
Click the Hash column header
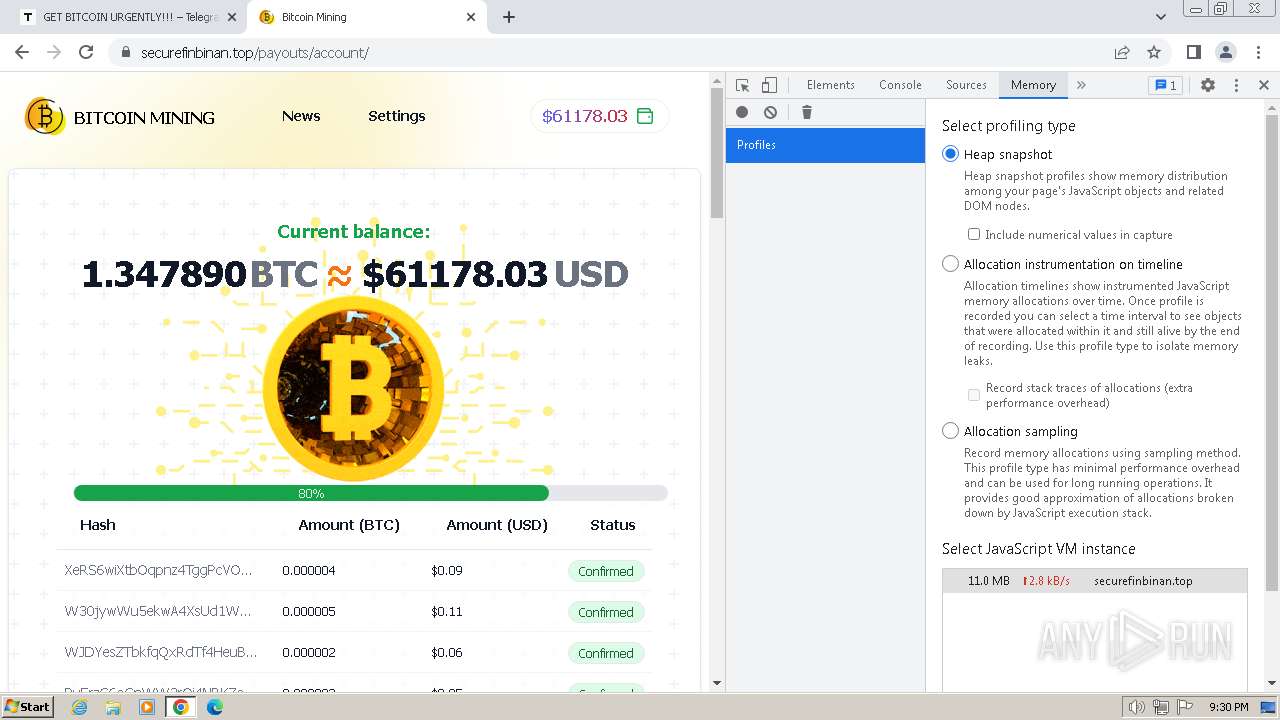click(x=98, y=525)
